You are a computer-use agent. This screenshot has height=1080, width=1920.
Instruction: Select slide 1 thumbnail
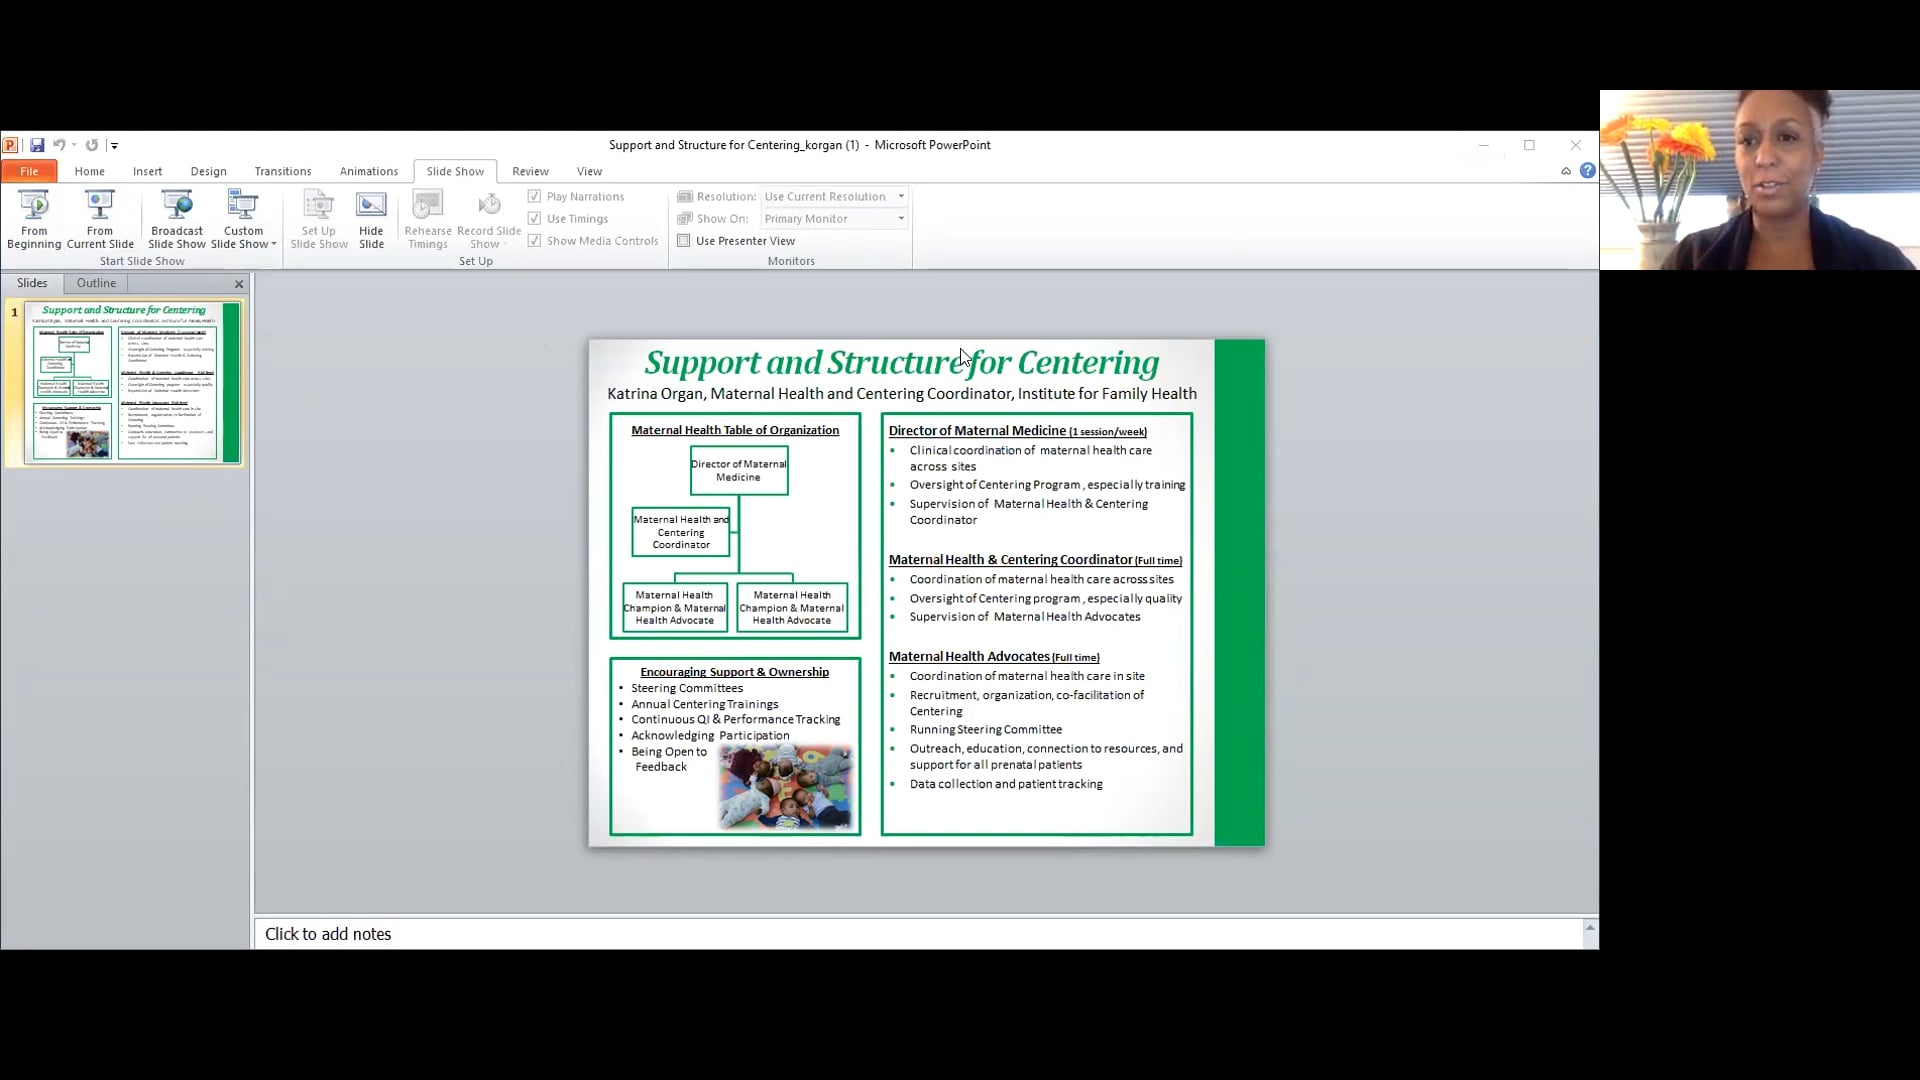pos(132,383)
